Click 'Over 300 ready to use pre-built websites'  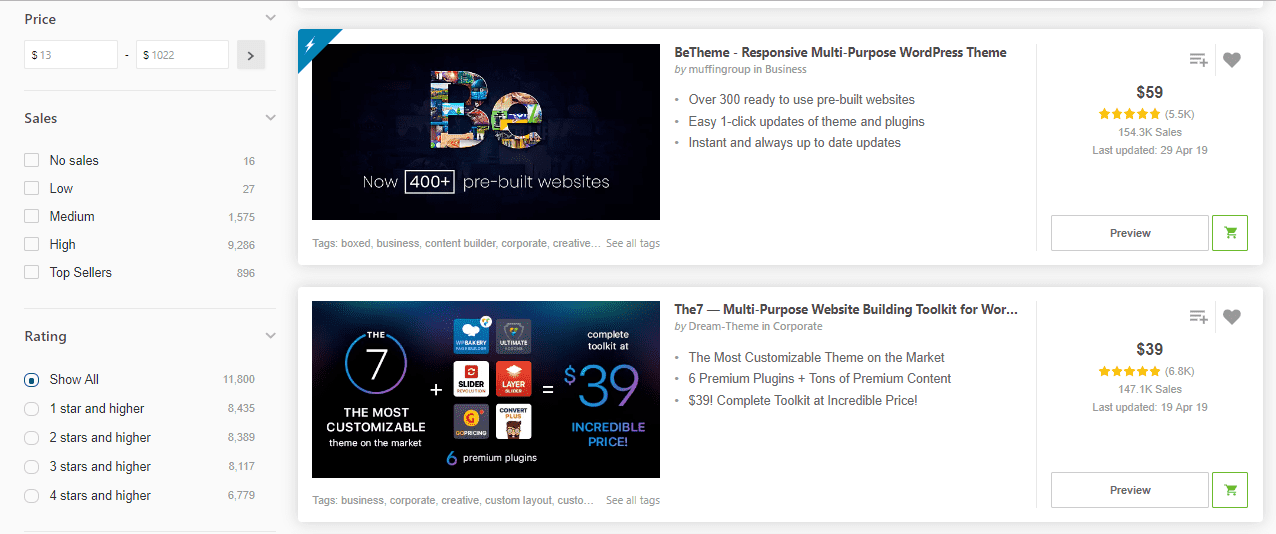(x=802, y=100)
